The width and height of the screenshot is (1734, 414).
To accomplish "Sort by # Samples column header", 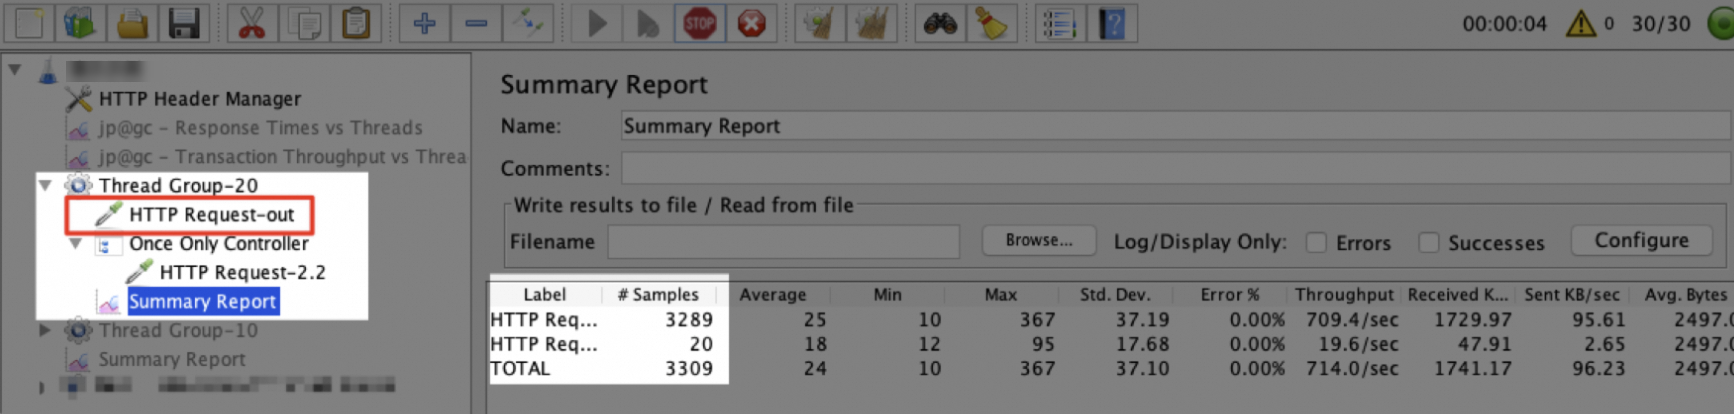I will [x=659, y=294].
